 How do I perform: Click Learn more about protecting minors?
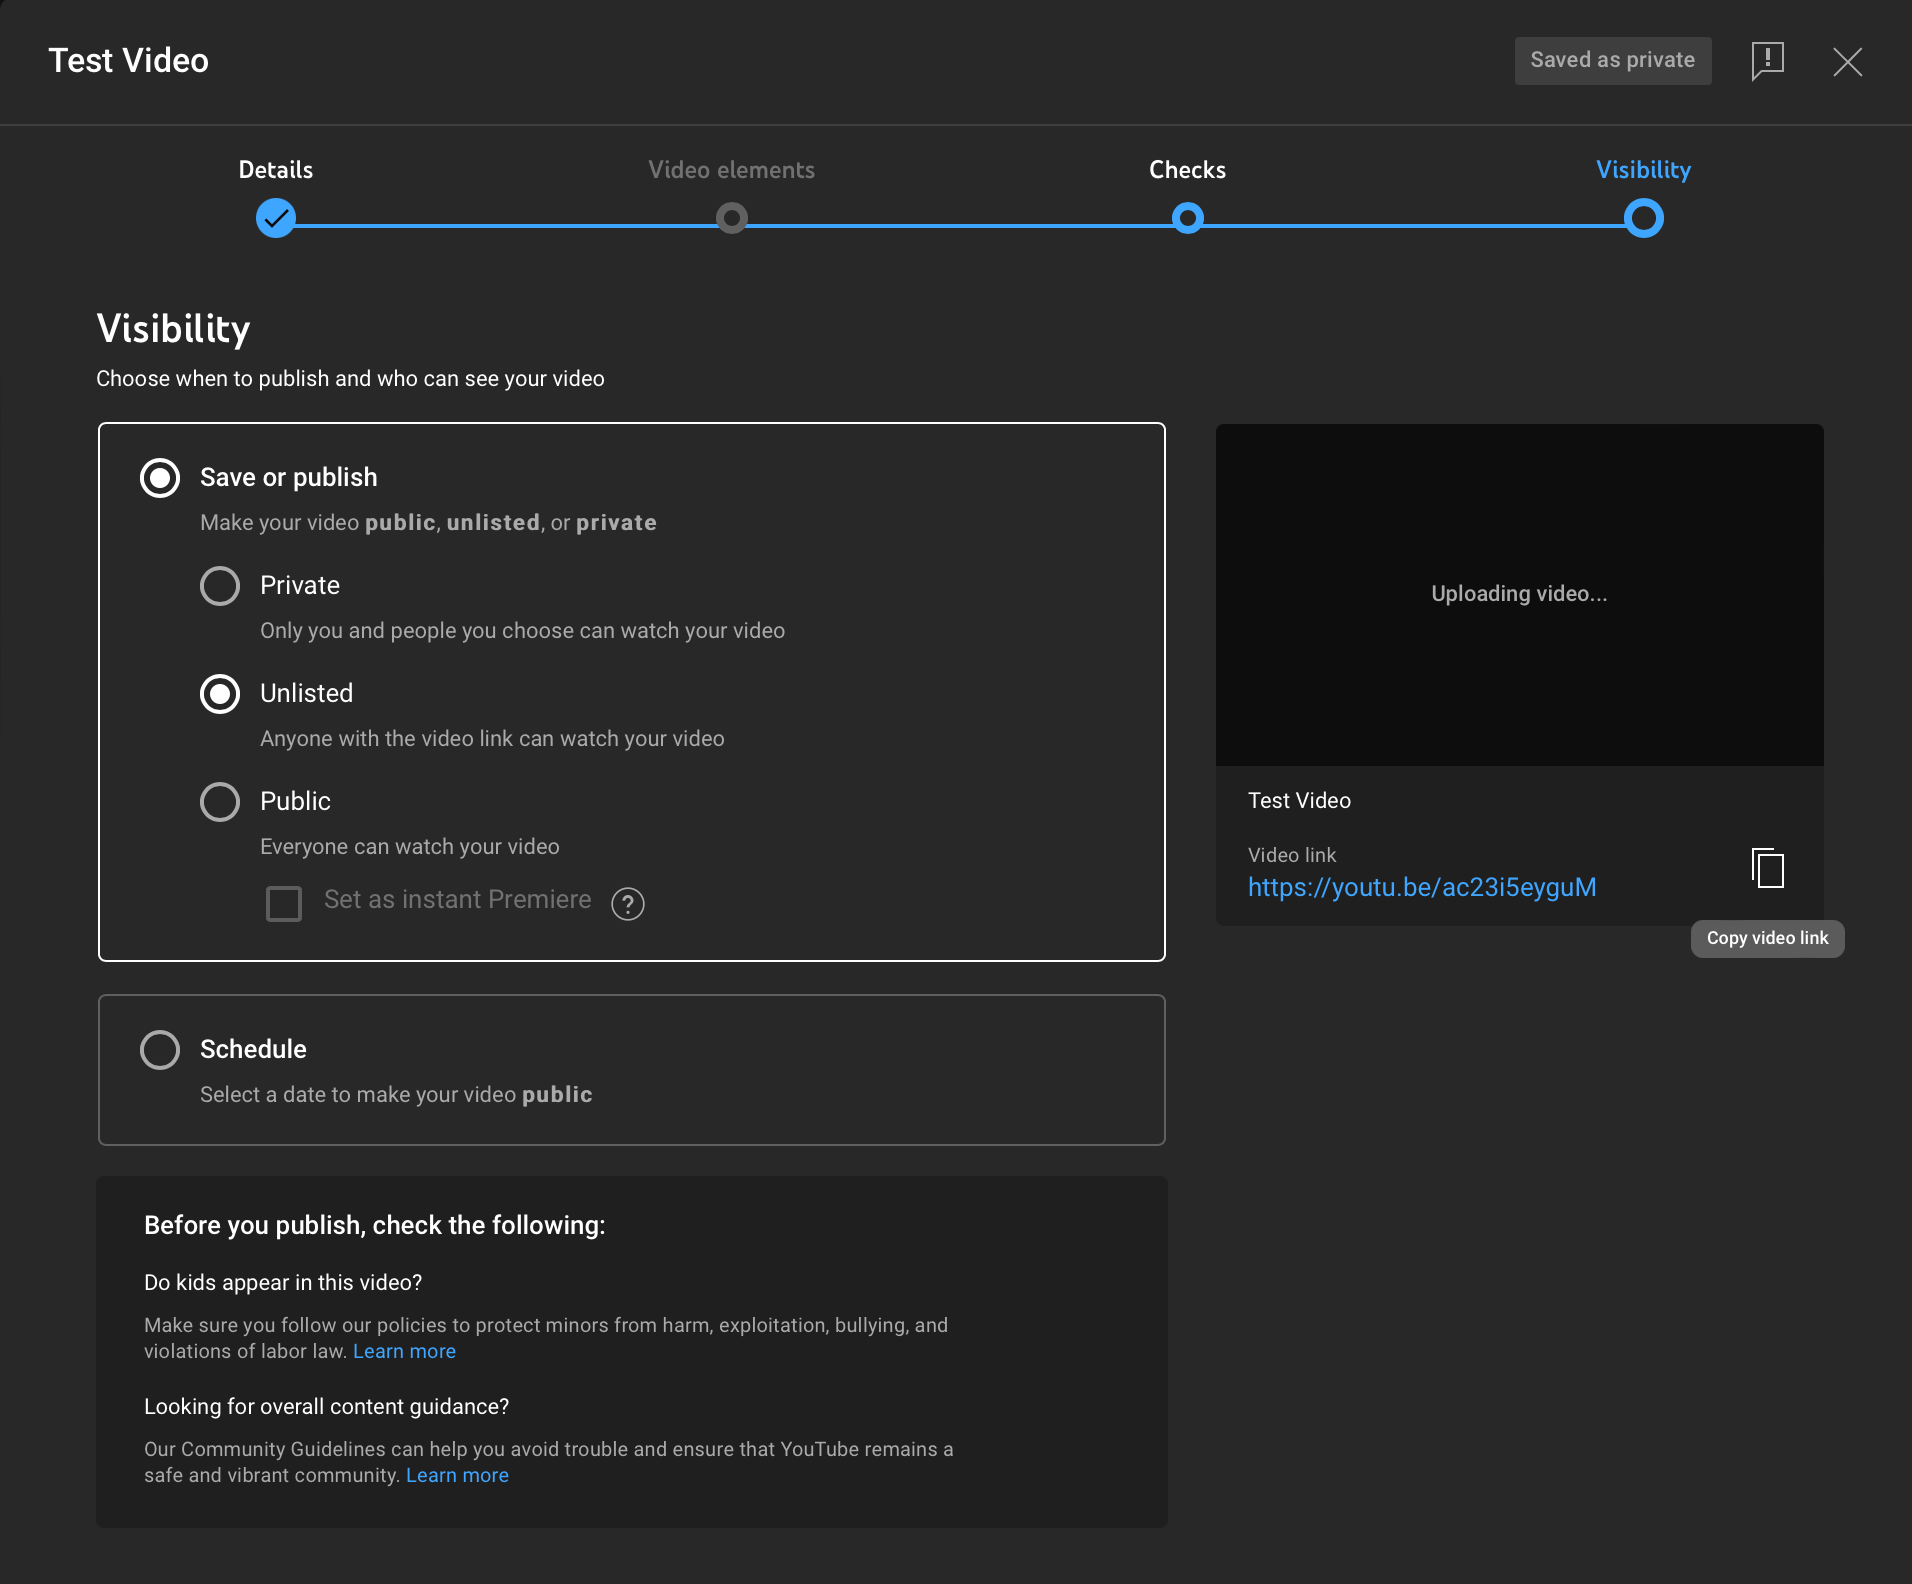(404, 1350)
